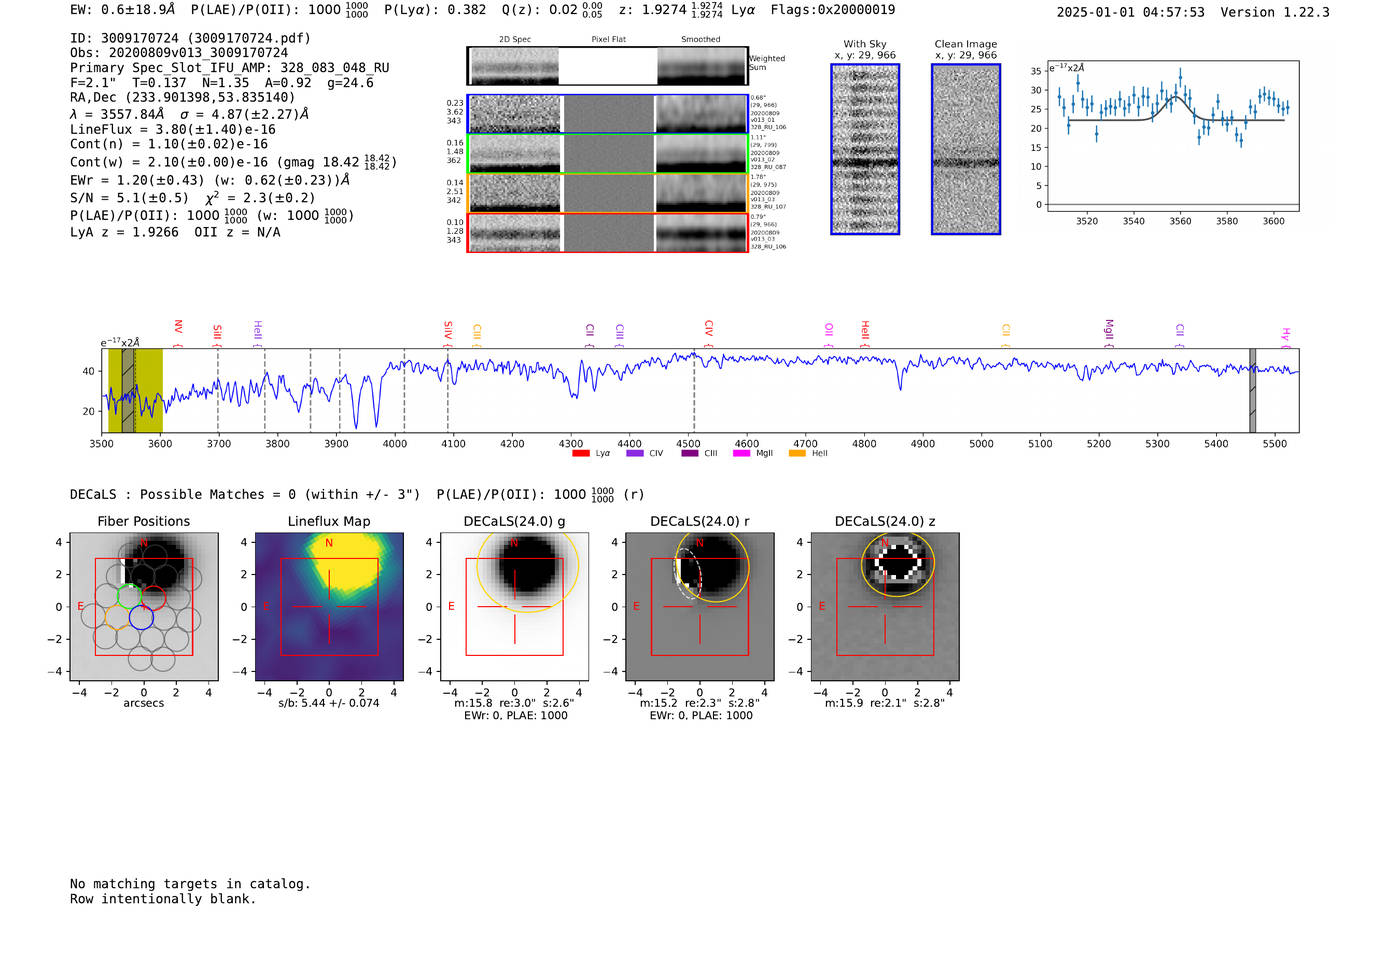Click the gray hatched band near 5460
1400x953 pixels.
[x=1252, y=391]
